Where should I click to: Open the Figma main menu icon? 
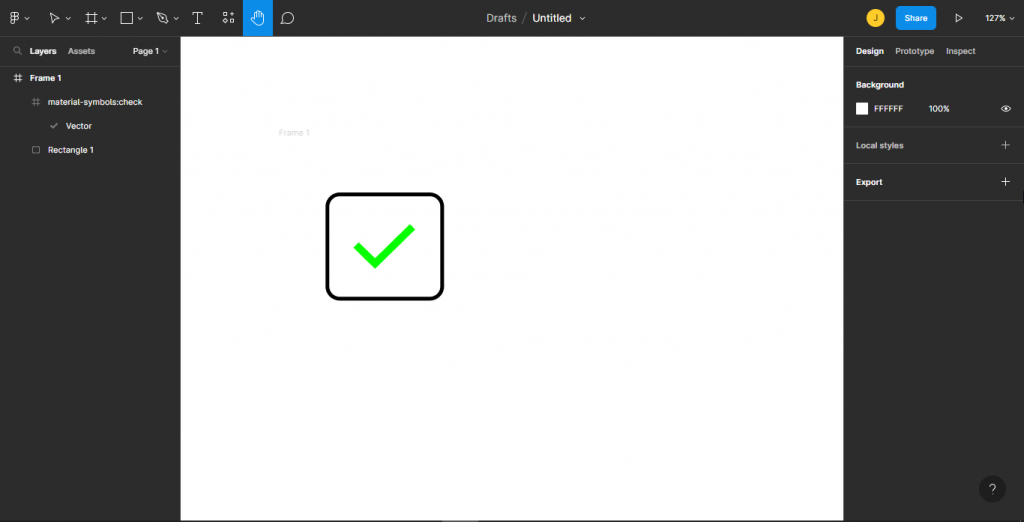(15, 18)
